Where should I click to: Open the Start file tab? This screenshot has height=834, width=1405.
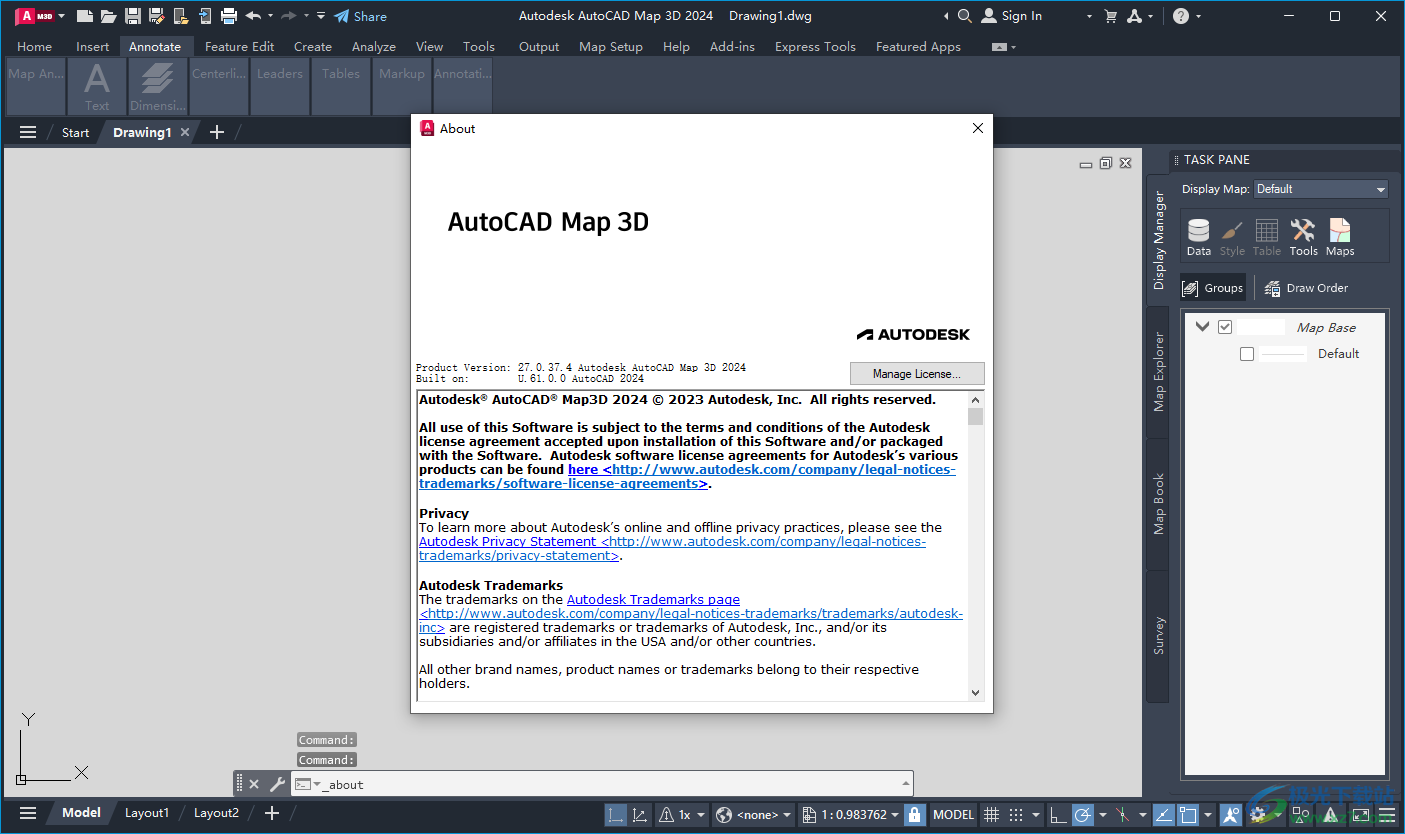(75, 132)
